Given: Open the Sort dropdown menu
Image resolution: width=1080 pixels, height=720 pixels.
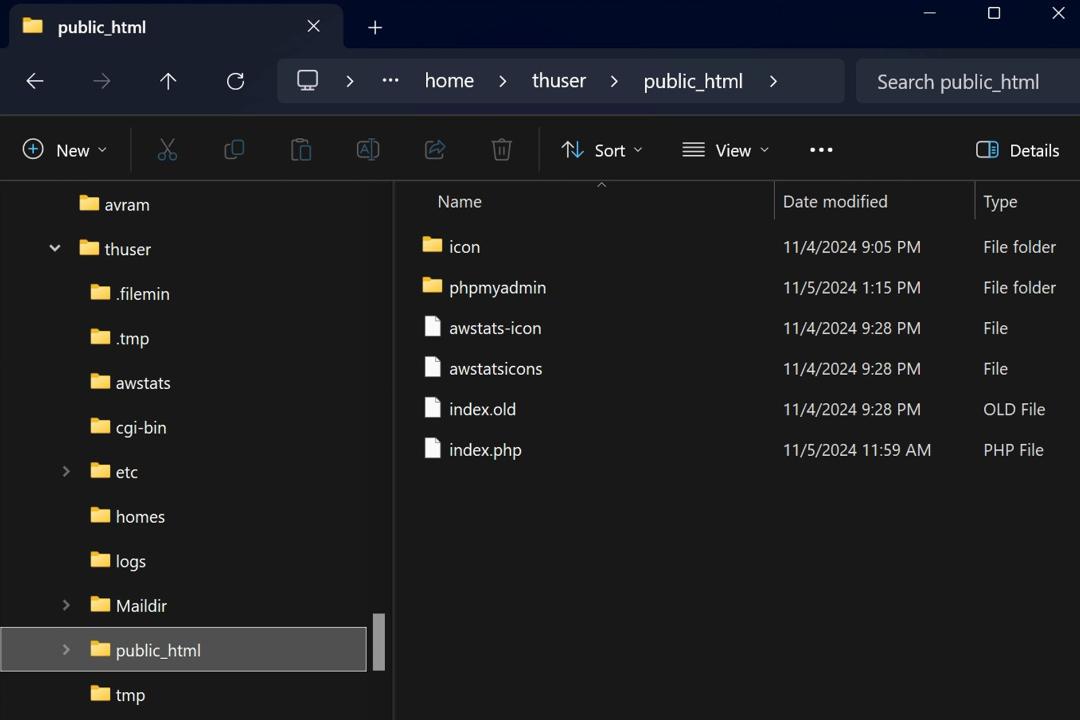Looking at the screenshot, I should point(602,150).
